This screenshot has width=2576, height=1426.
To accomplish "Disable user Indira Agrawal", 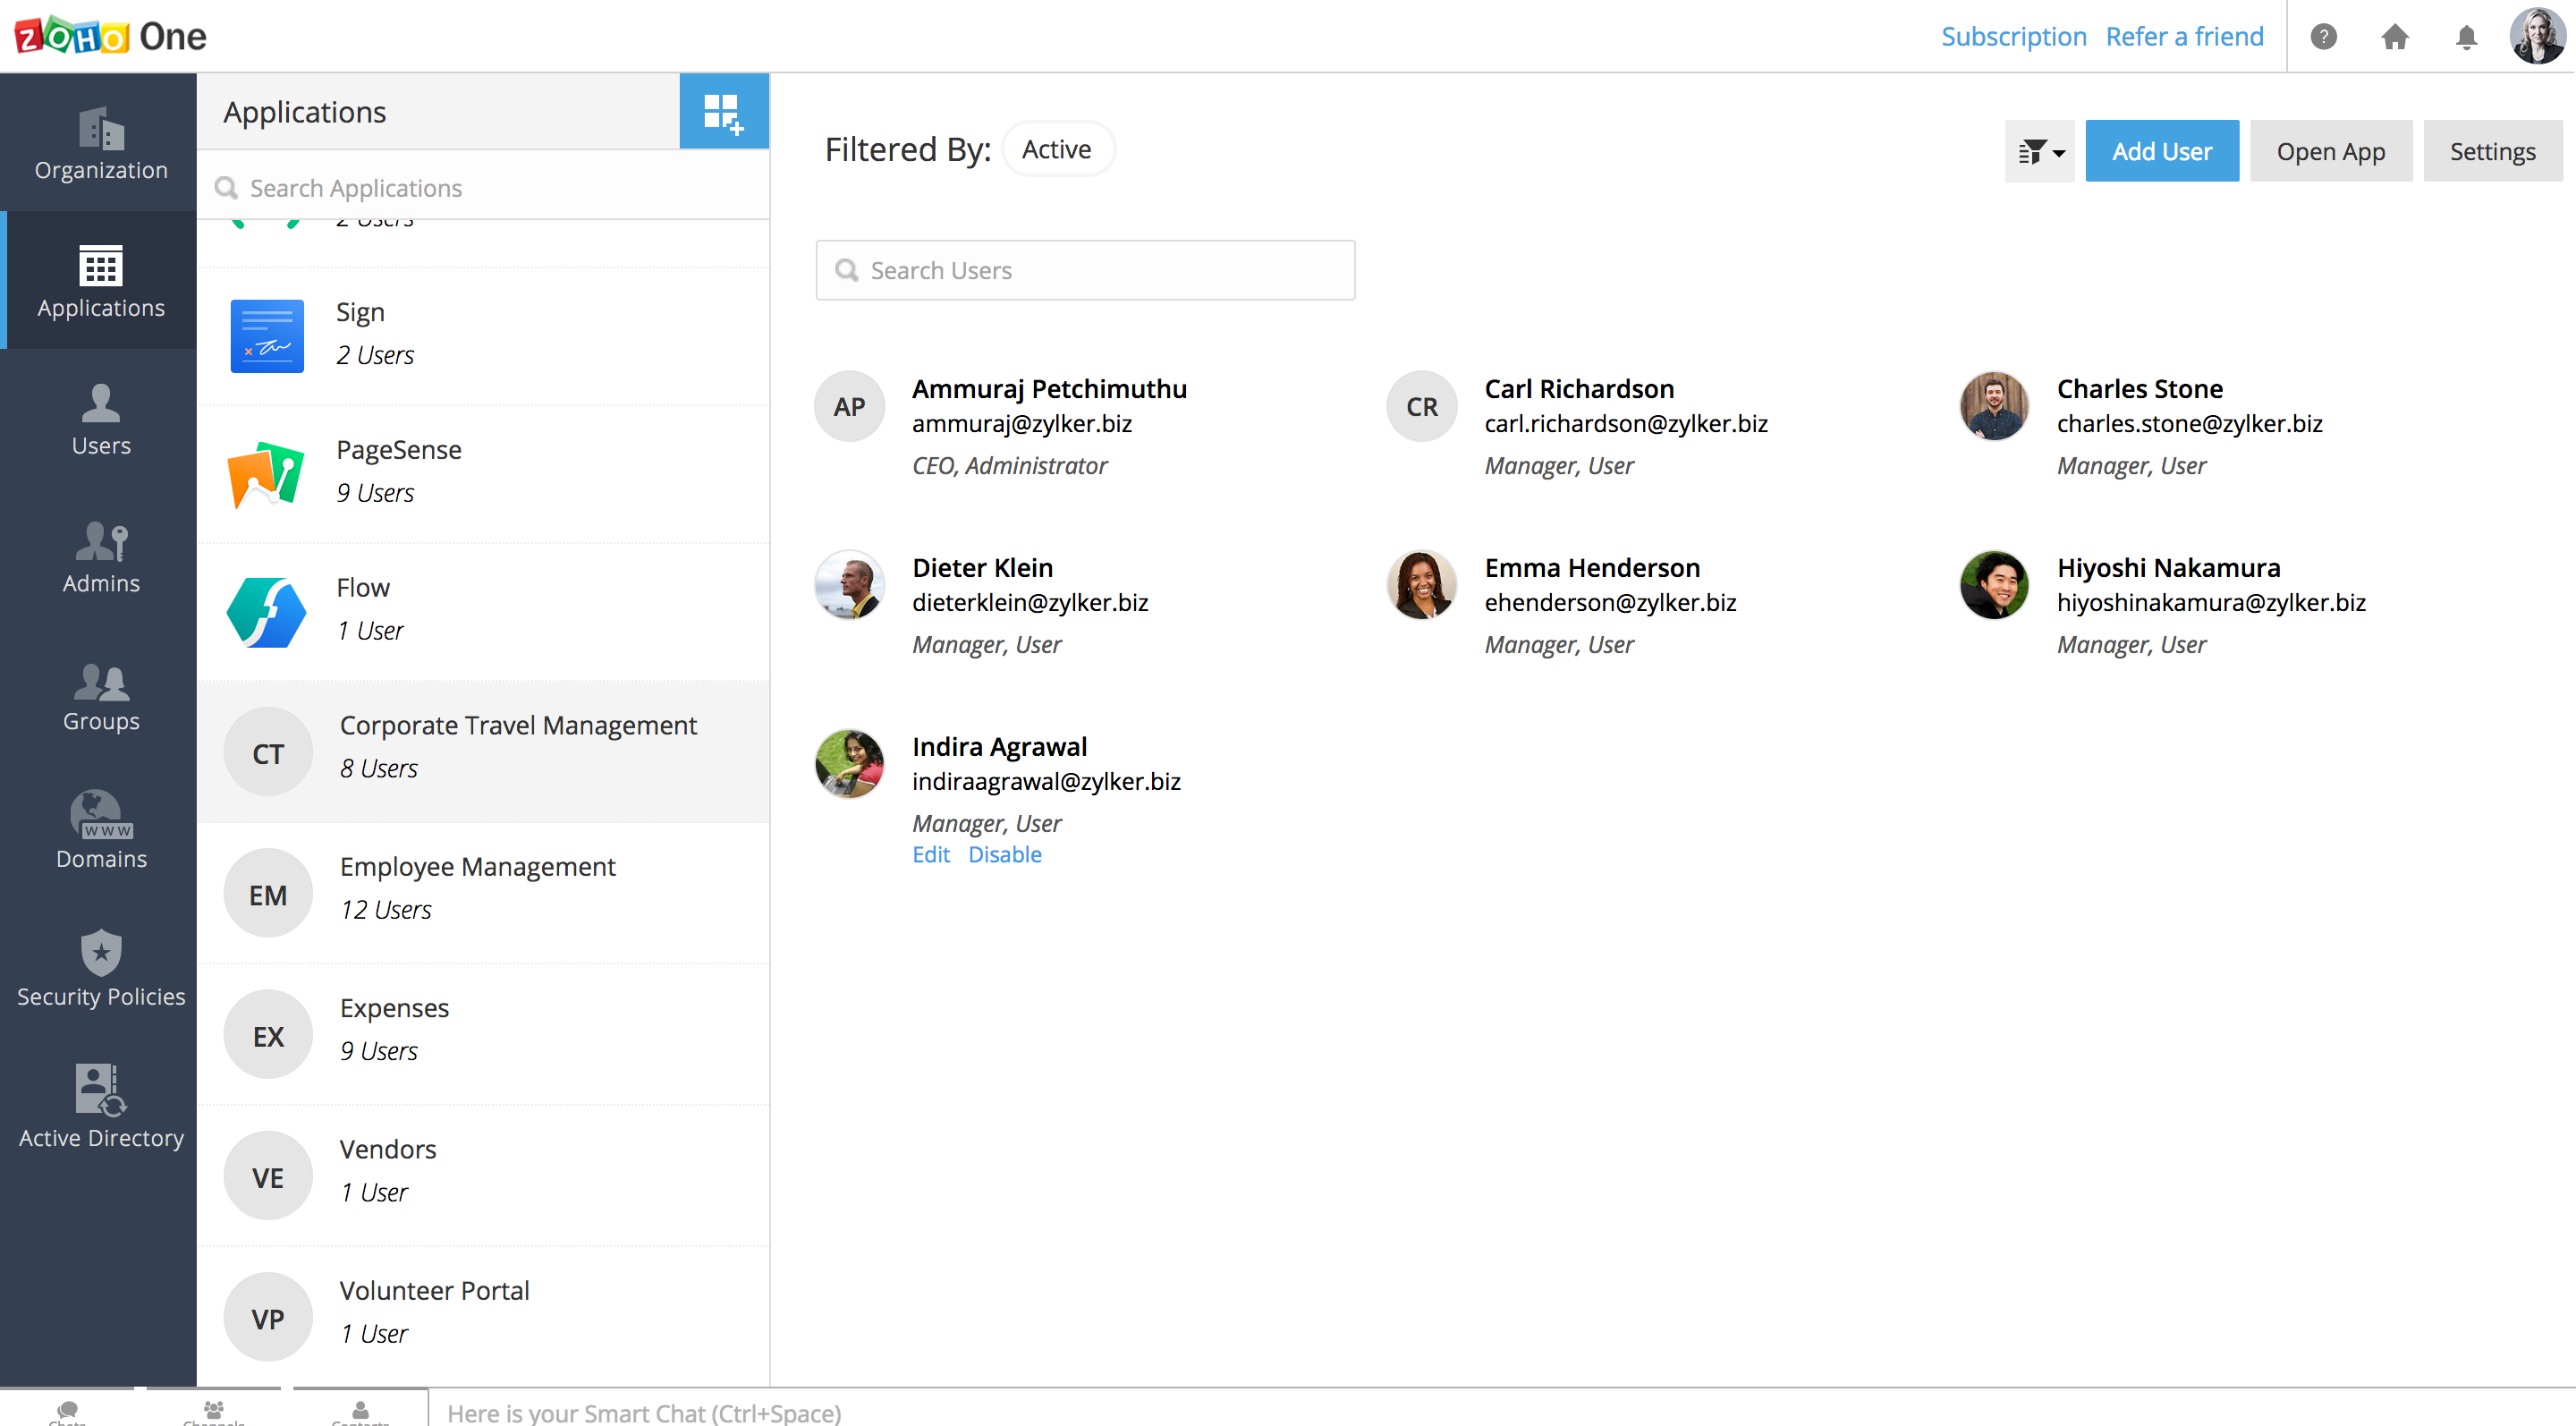I will [1005, 855].
